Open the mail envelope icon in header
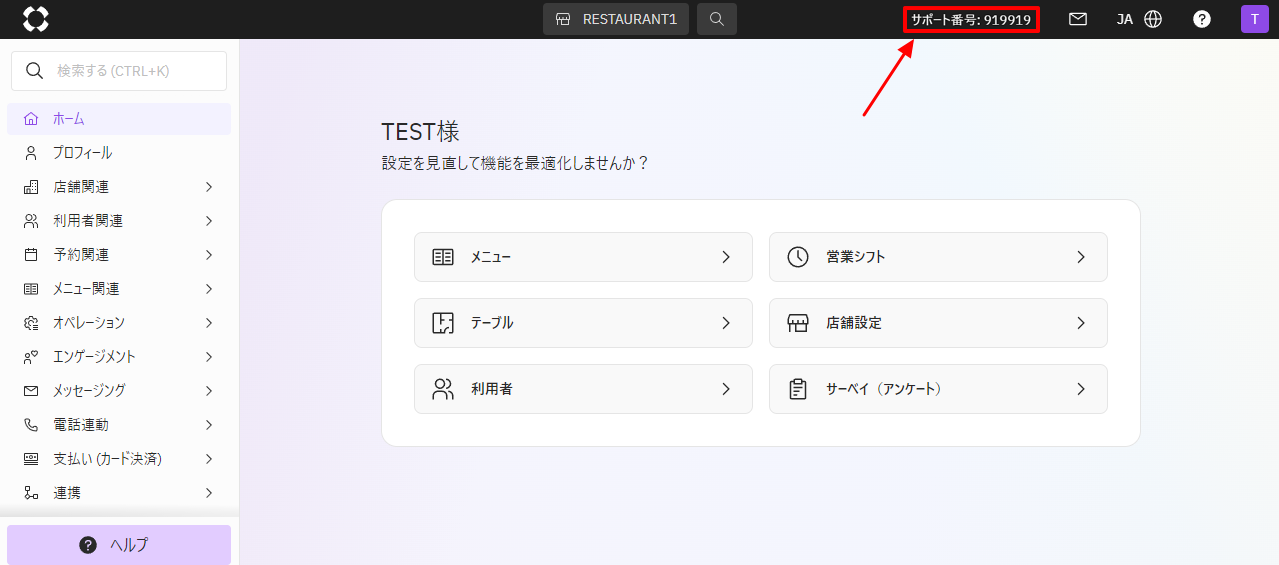This screenshot has height=565, width=1279. [x=1078, y=19]
